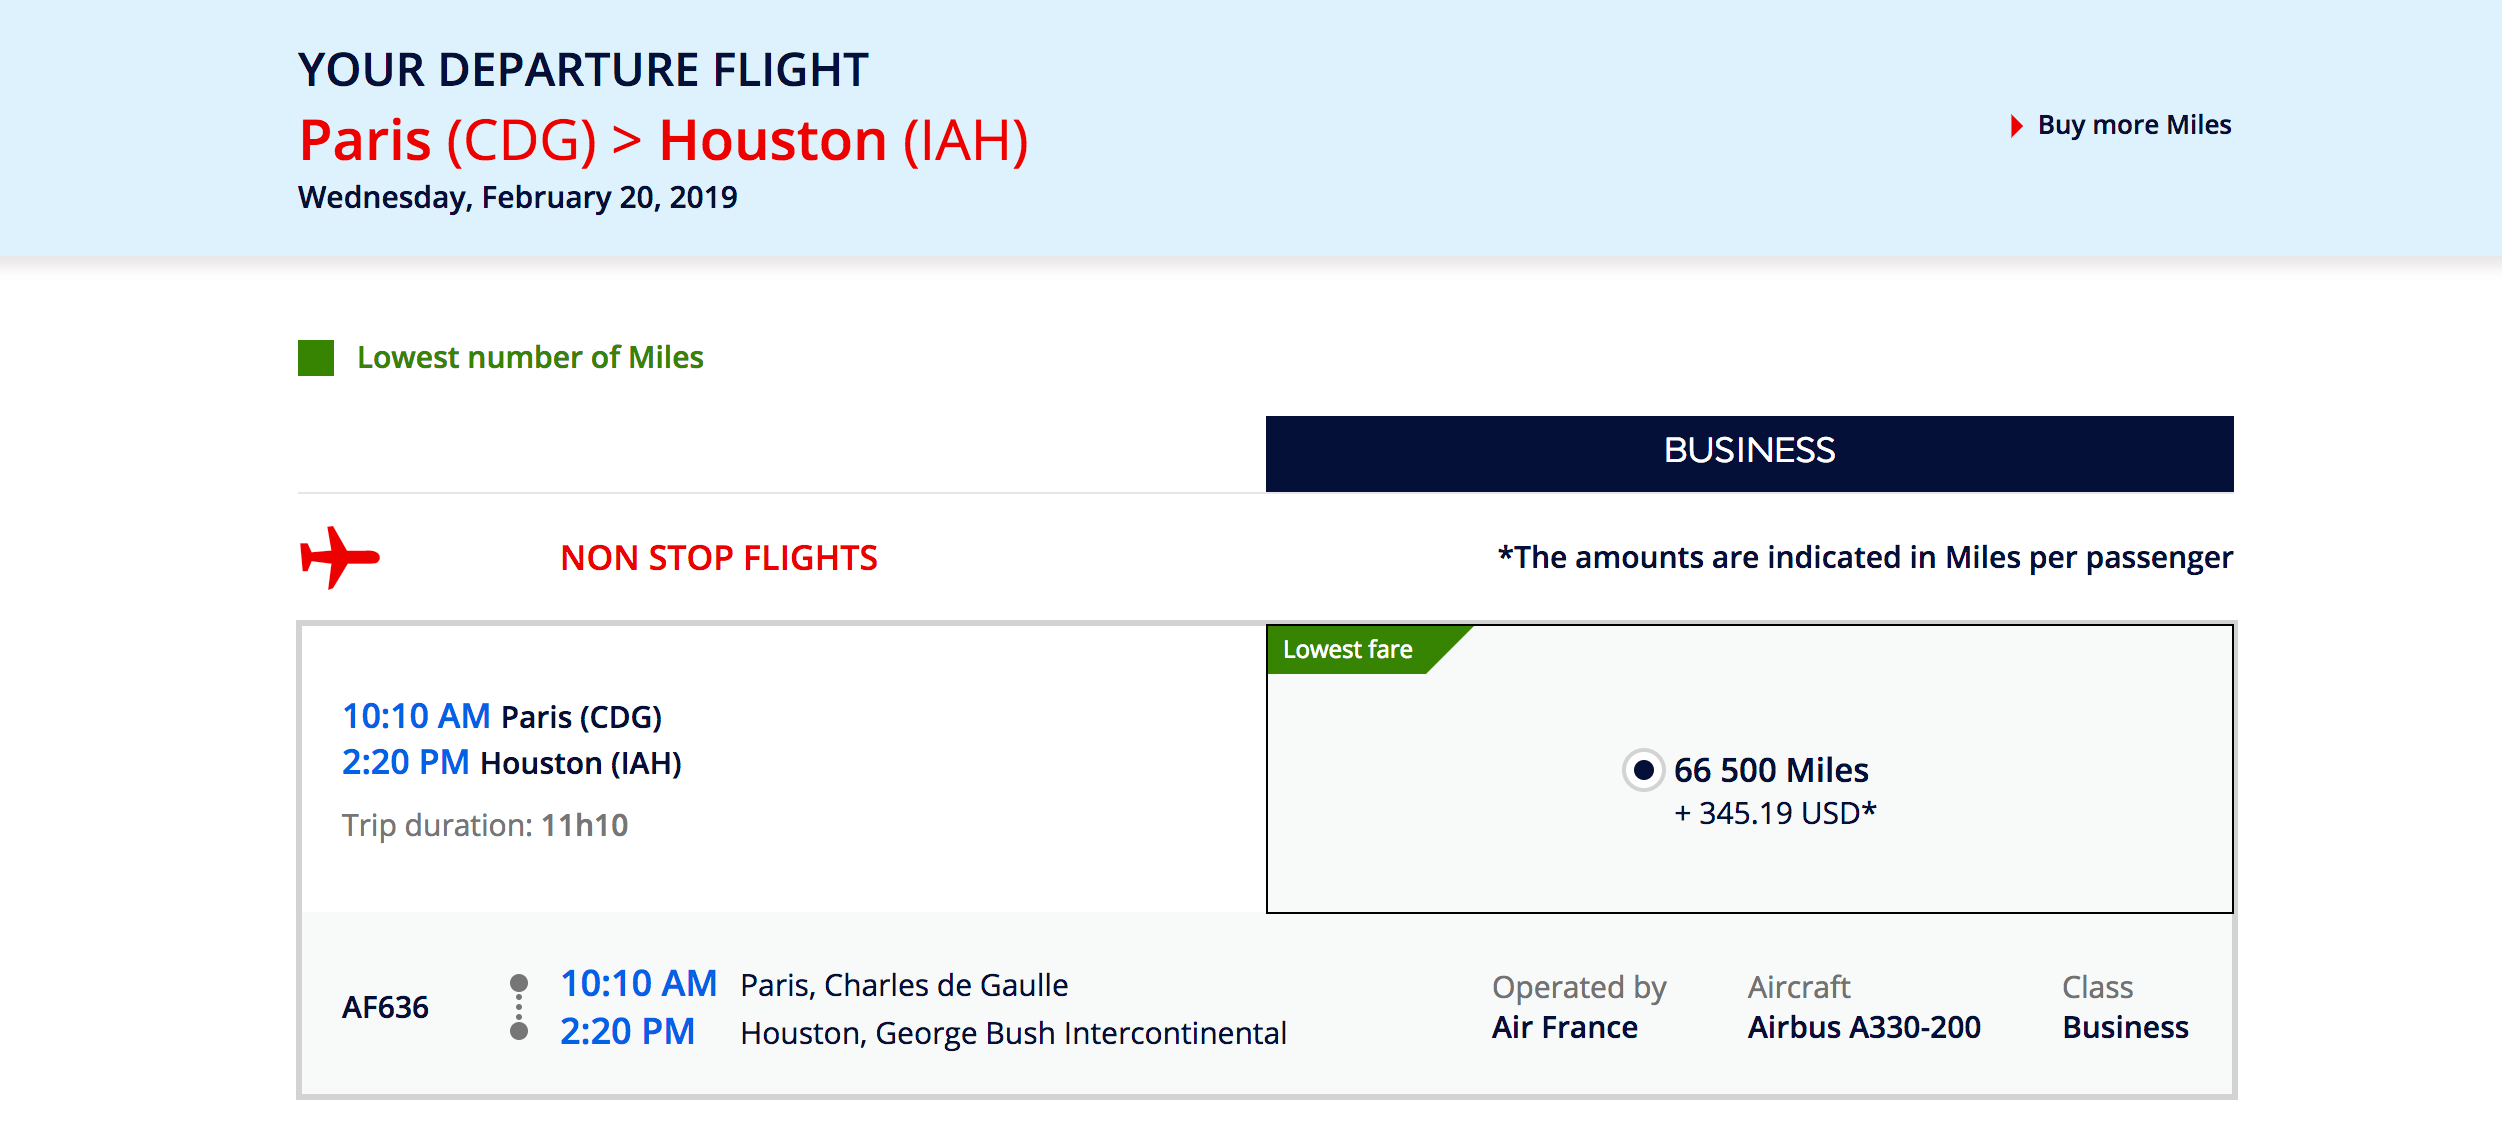Click the Trip duration 11h10 text
This screenshot has height=1122, width=2502.
485,825
